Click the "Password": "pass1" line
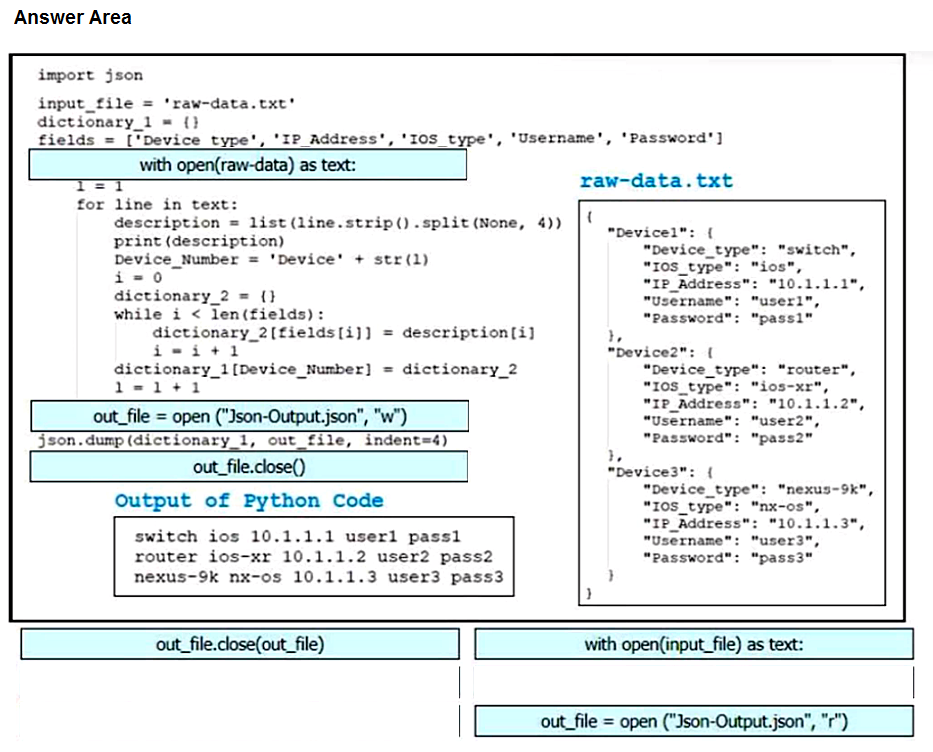 pos(728,318)
